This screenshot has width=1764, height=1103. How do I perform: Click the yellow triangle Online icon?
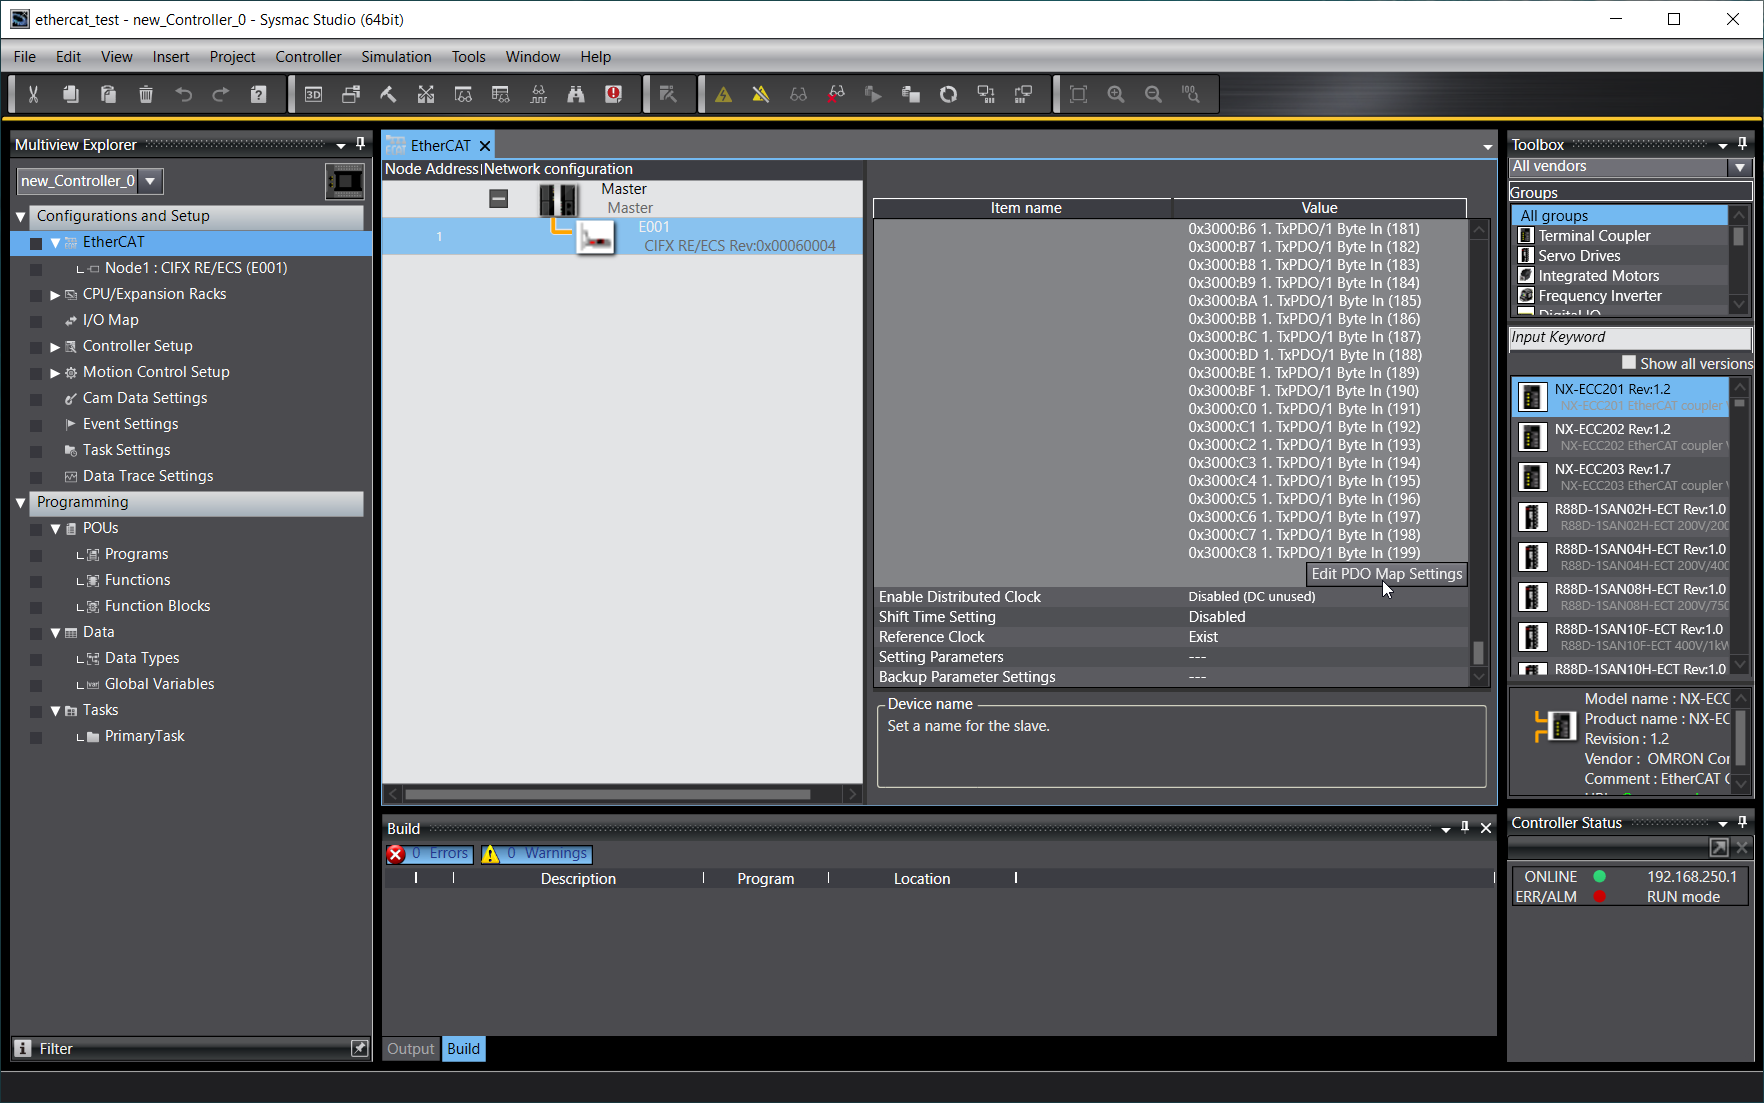[x=723, y=94]
